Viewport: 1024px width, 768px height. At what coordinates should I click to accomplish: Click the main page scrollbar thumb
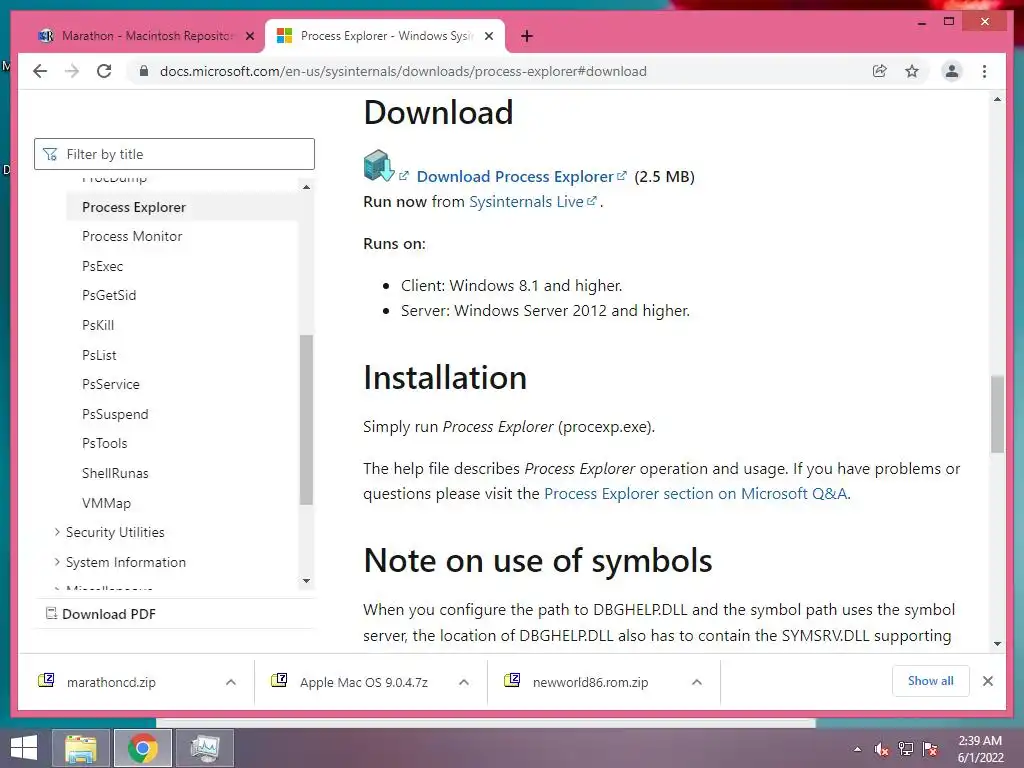tap(997, 414)
